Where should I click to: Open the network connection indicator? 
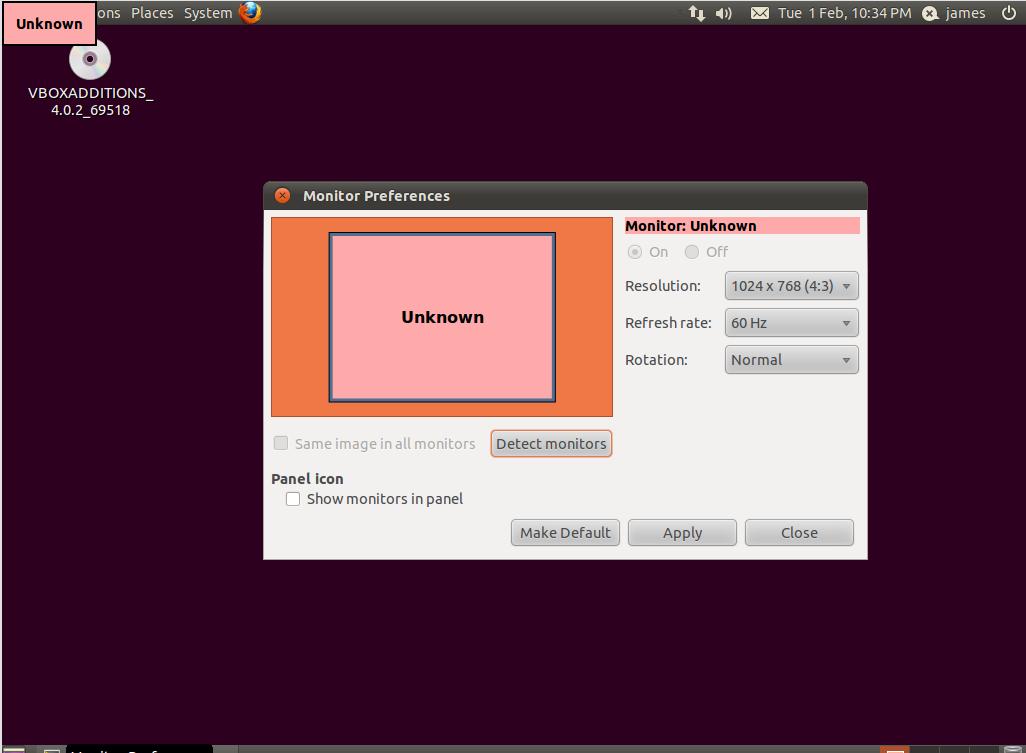[697, 13]
